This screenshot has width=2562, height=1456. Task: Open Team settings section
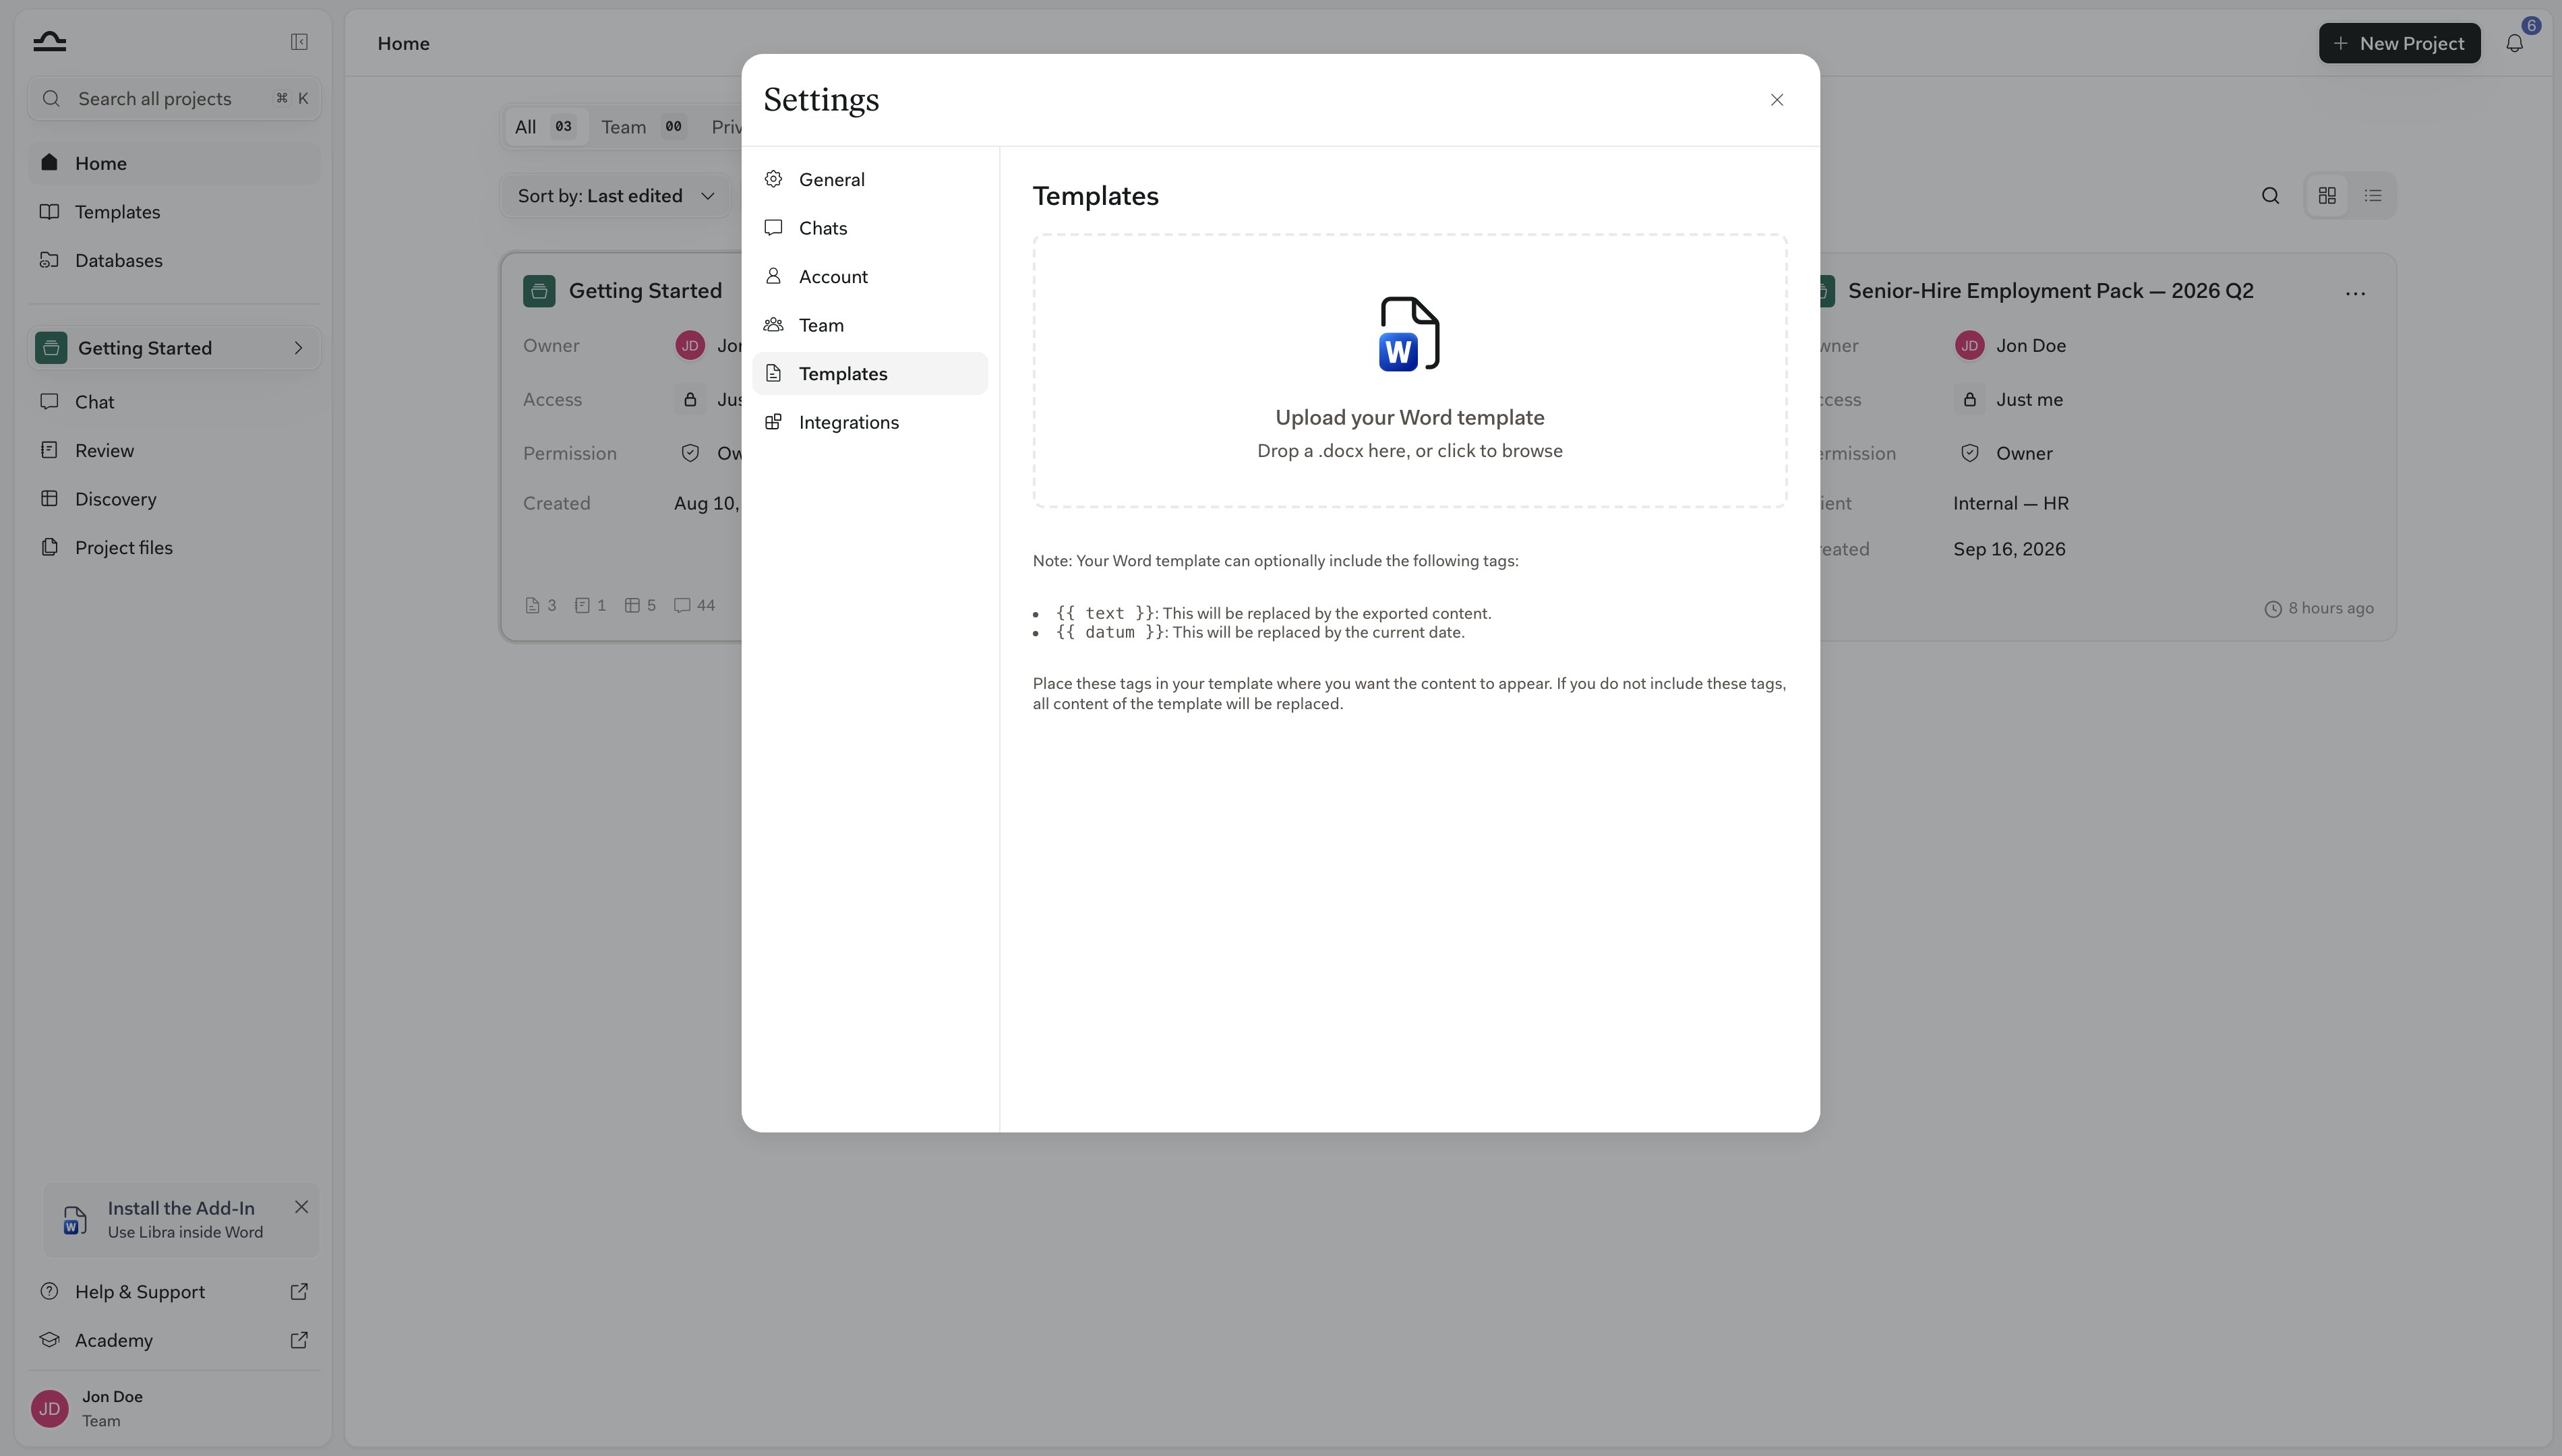(870, 325)
